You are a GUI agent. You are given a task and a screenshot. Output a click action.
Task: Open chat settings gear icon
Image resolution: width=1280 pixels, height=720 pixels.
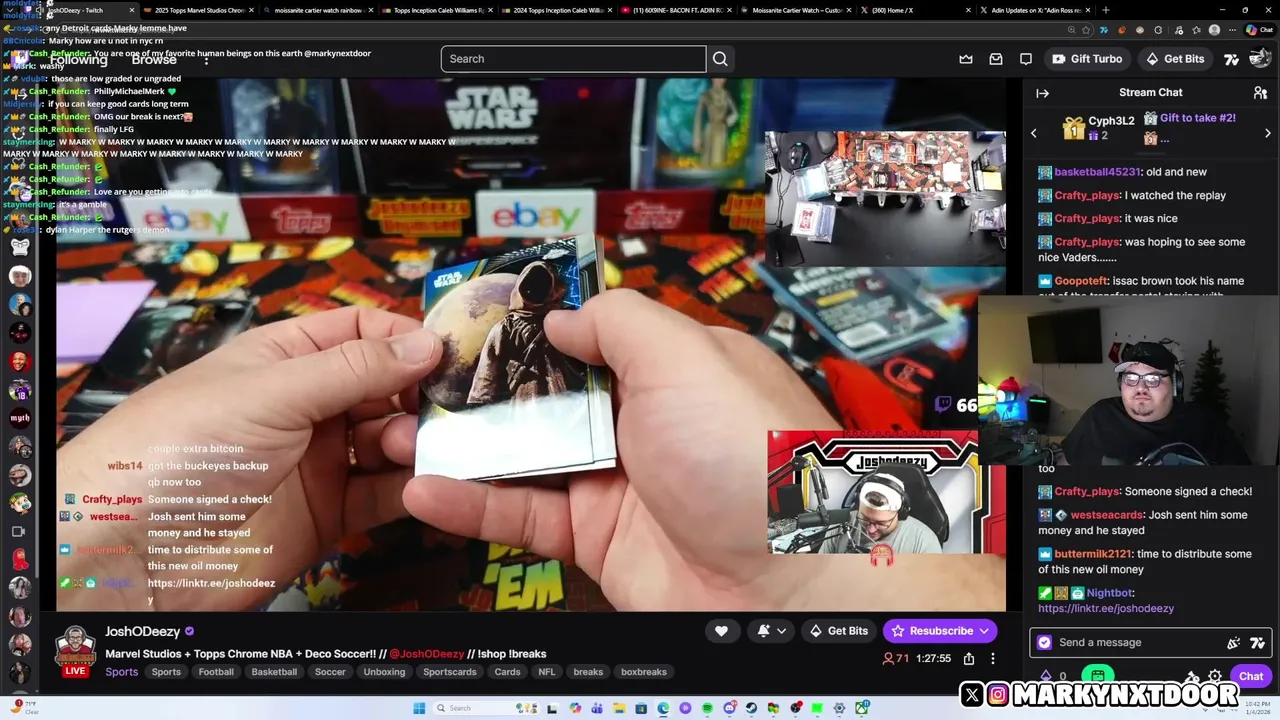coord(1215,676)
